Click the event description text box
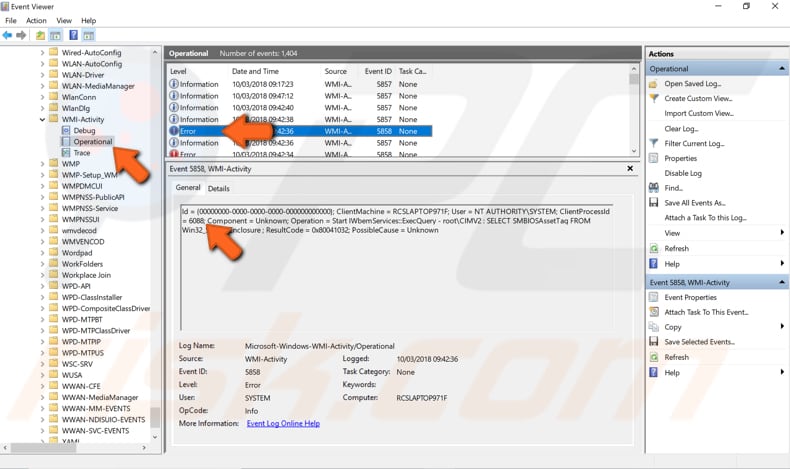 (x=397, y=267)
